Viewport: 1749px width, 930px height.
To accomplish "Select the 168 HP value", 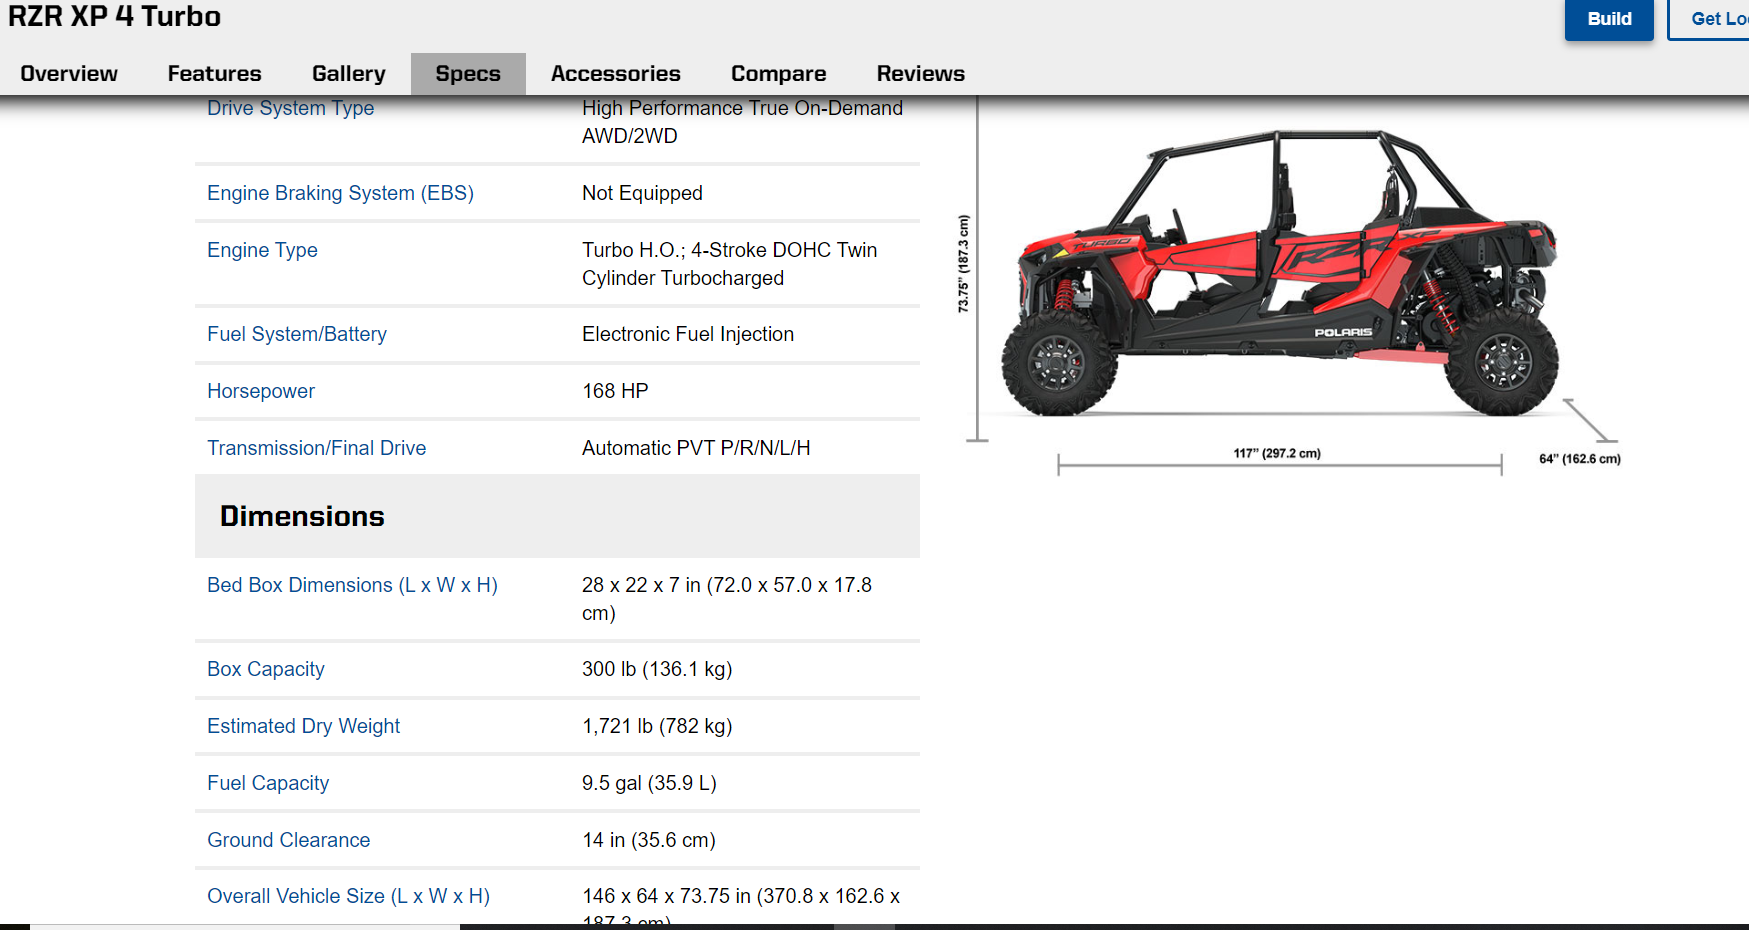I will pyautogui.click(x=615, y=391).
